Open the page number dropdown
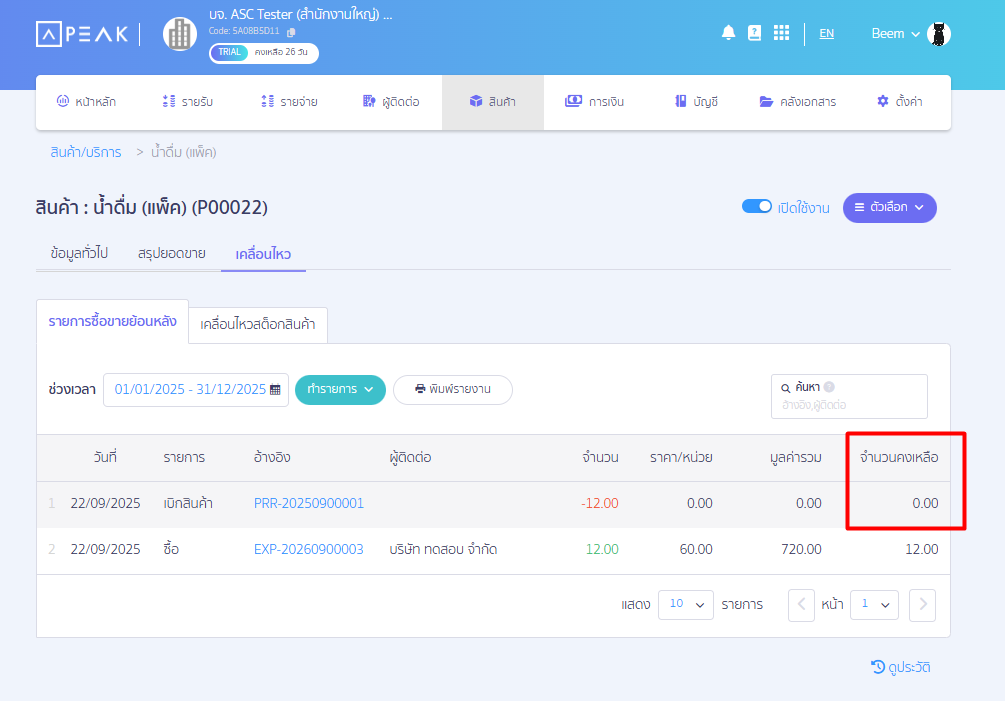 [x=874, y=605]
